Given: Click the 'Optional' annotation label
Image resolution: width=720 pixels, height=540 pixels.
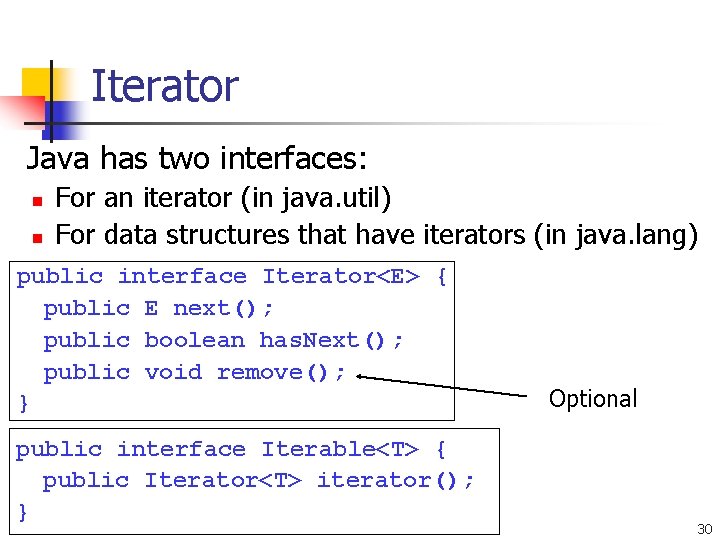Looking at the screenshot, I should click(593, 399).
